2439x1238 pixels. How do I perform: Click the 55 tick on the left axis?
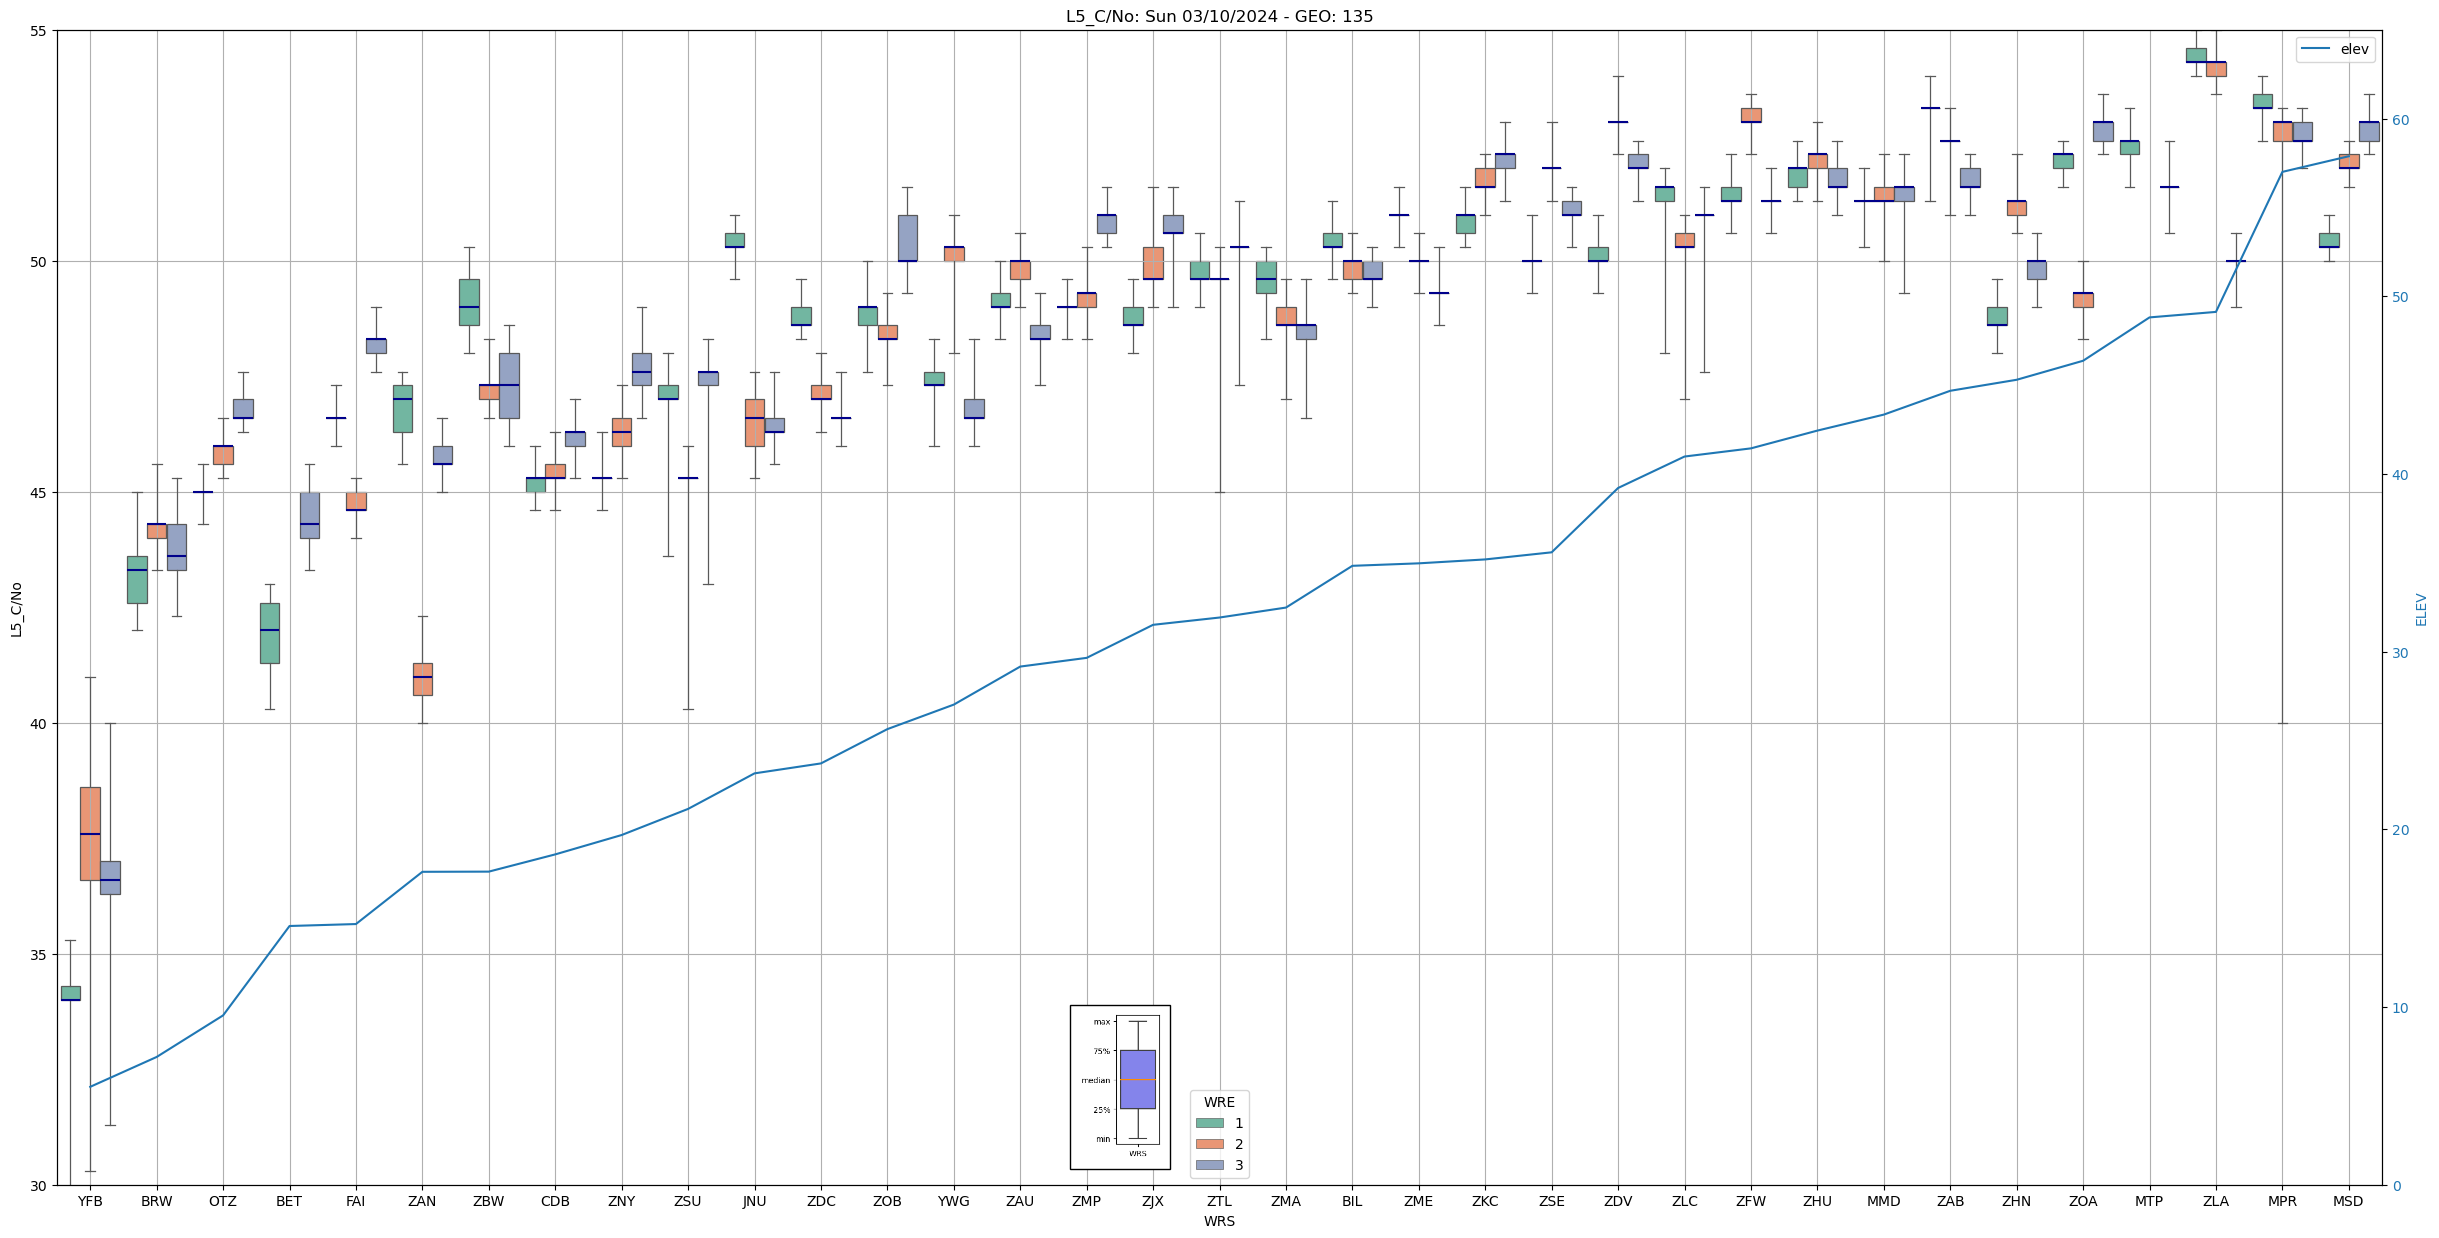[40, 31]
